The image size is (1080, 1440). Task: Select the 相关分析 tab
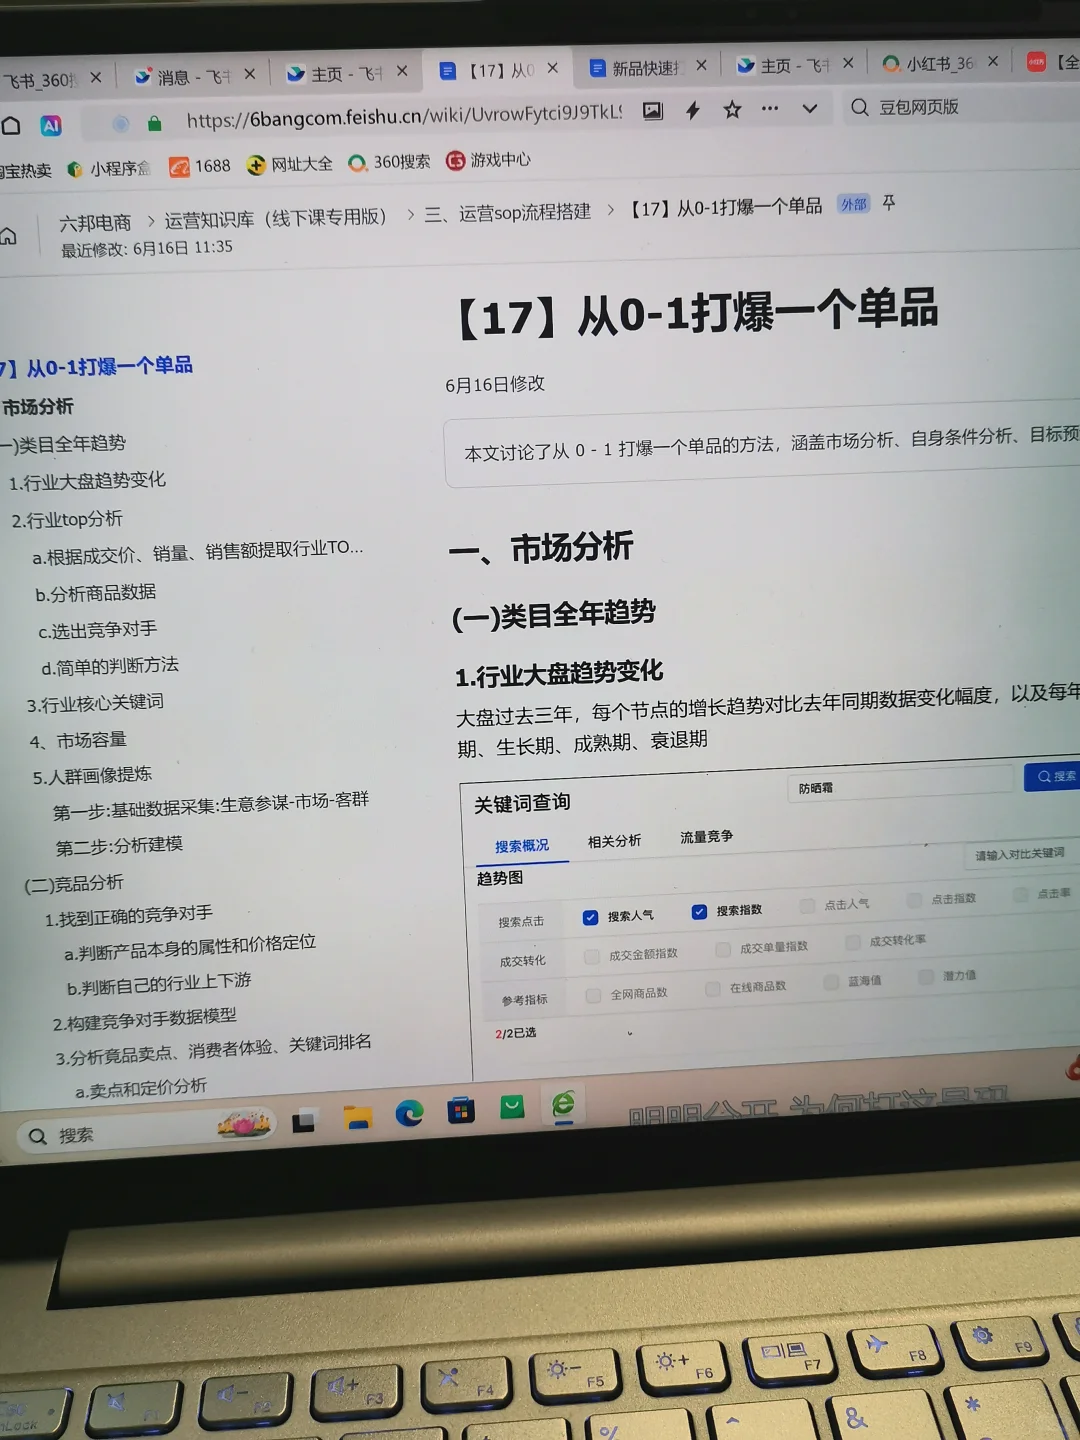615,841
